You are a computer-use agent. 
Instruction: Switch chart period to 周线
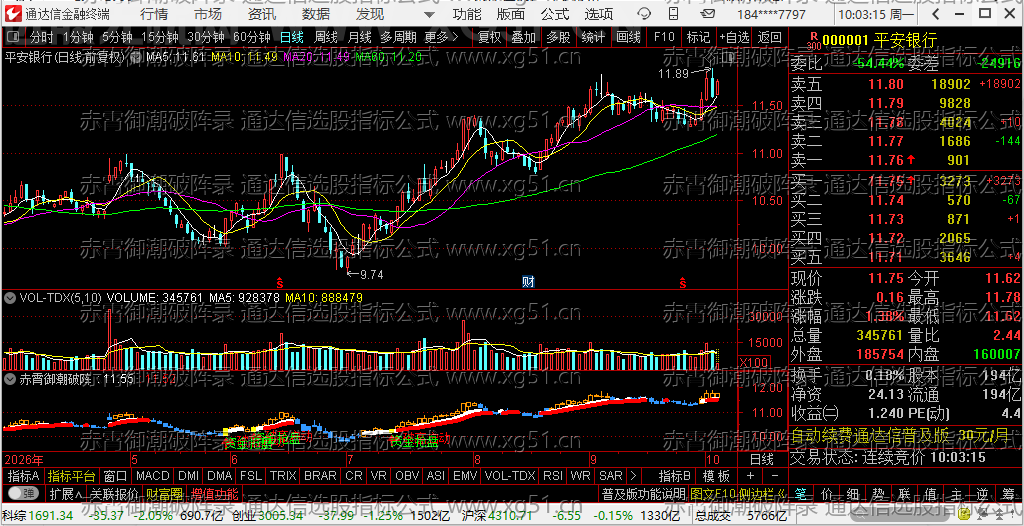[326, 37]
